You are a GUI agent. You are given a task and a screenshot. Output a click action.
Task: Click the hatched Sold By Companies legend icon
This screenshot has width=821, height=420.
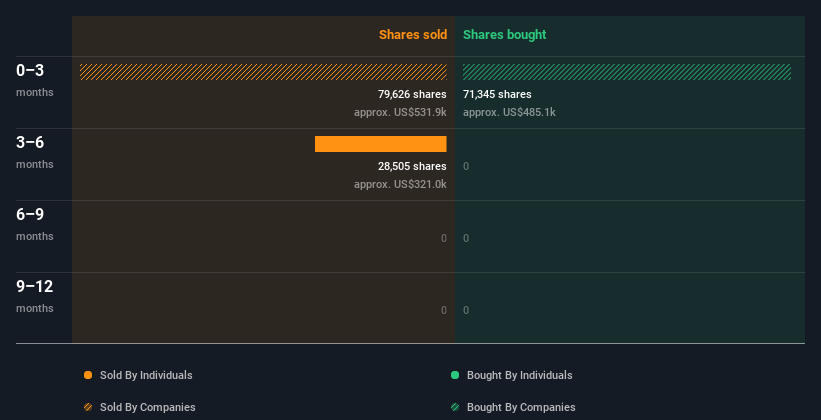click(88, 407)
